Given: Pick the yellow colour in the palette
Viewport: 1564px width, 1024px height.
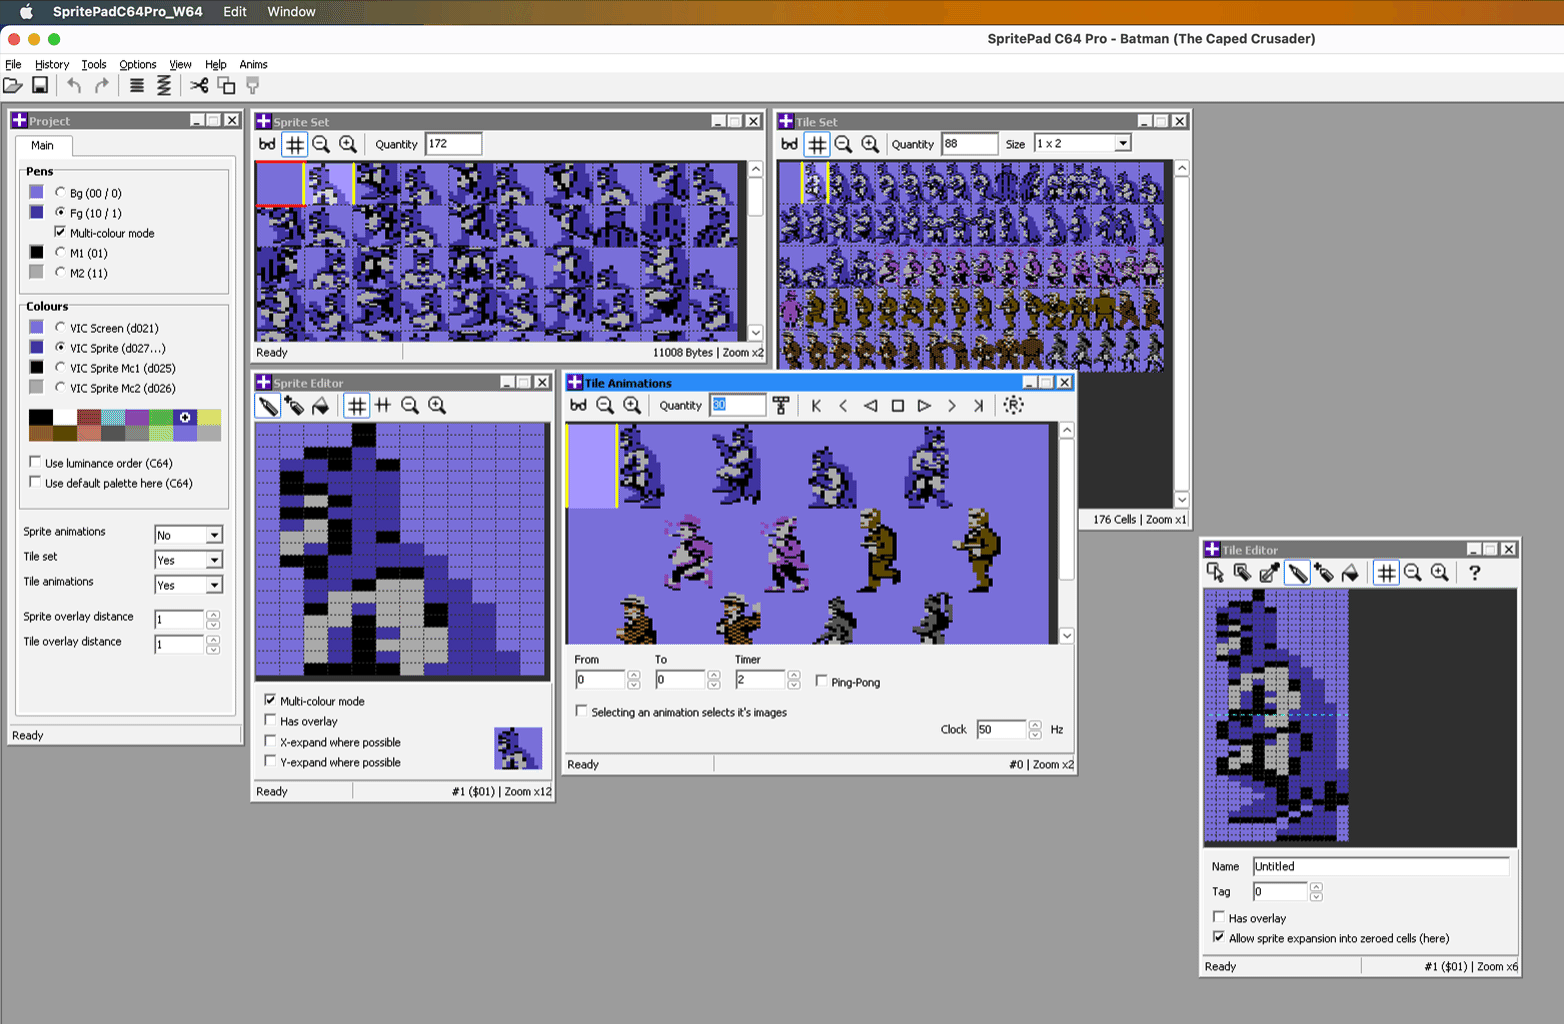Looking at the screenshot, I should [209, 417].
